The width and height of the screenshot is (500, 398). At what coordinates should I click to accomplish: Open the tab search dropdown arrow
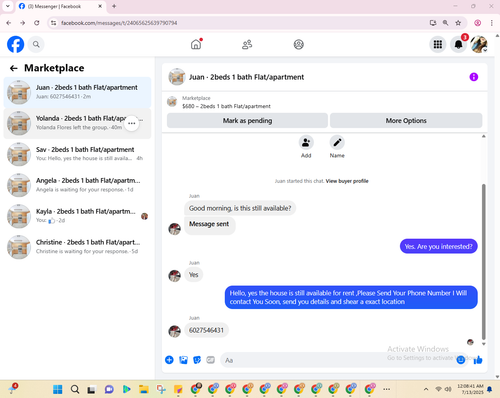[8, 6]
